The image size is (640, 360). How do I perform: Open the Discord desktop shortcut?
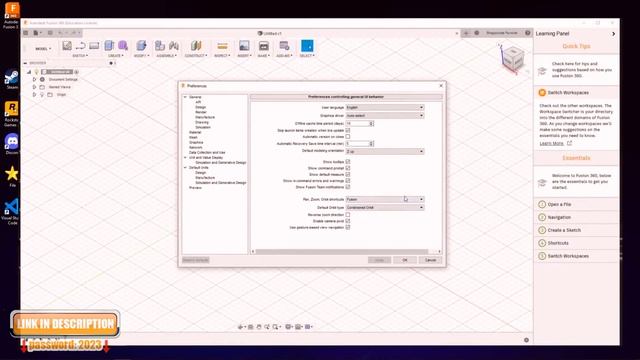click(11, 144)
